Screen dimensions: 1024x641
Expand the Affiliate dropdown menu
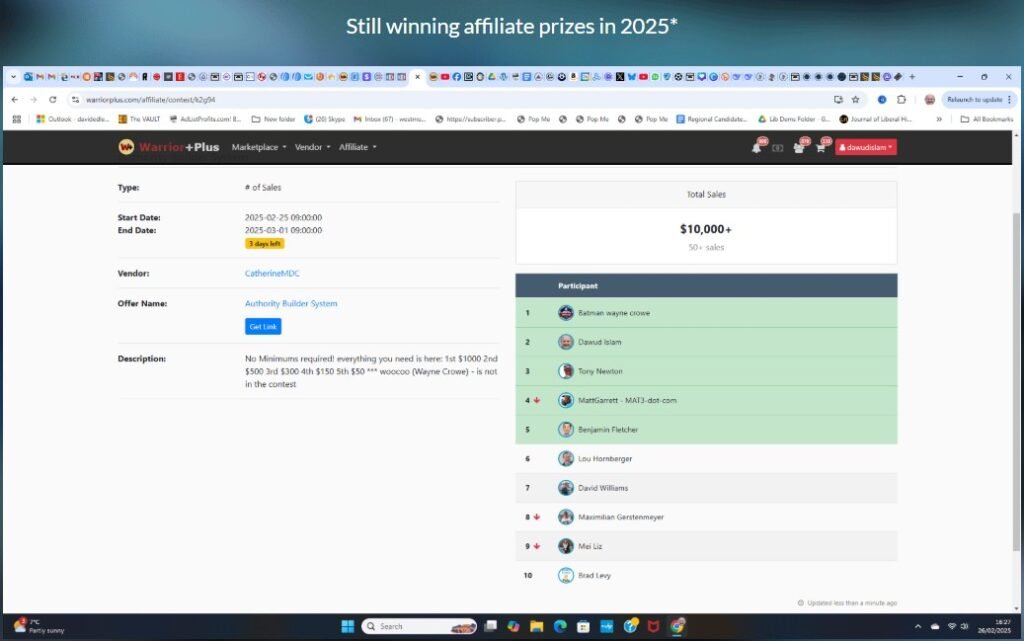(x=357, y=147)
